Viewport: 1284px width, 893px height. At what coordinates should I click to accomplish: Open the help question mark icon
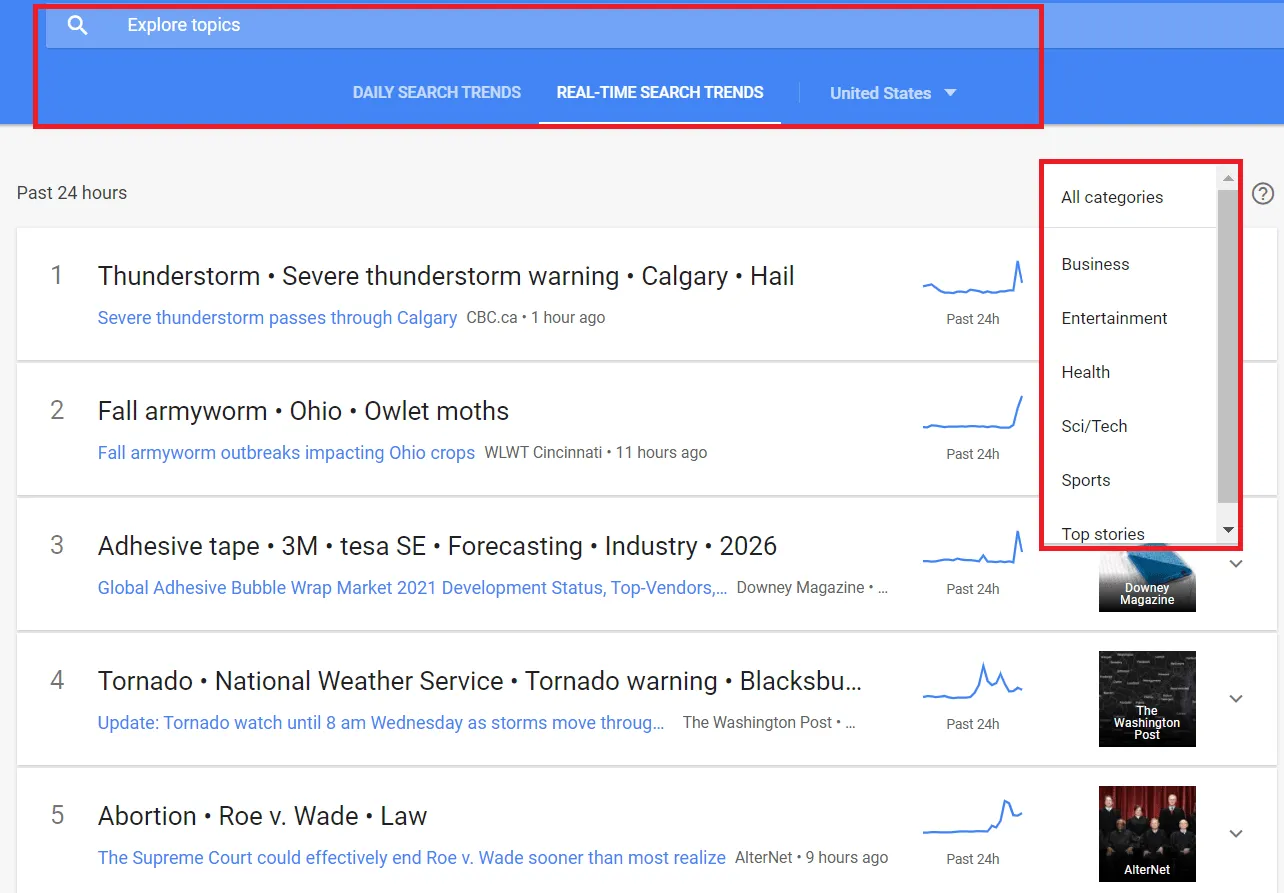1263,194
